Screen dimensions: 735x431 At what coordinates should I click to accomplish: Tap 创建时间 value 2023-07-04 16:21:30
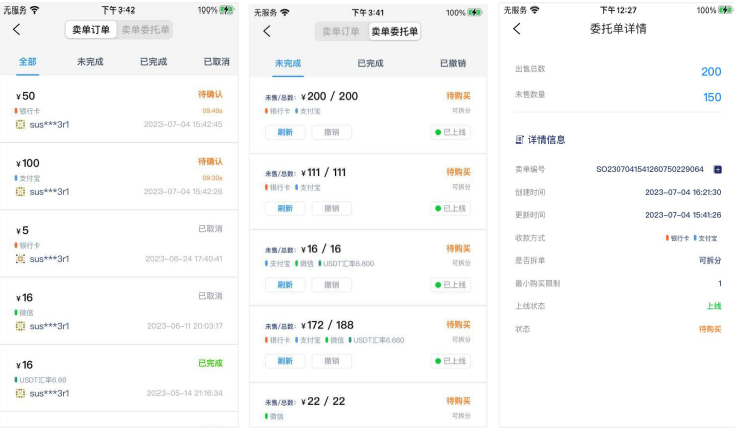(x=683, y=192)
